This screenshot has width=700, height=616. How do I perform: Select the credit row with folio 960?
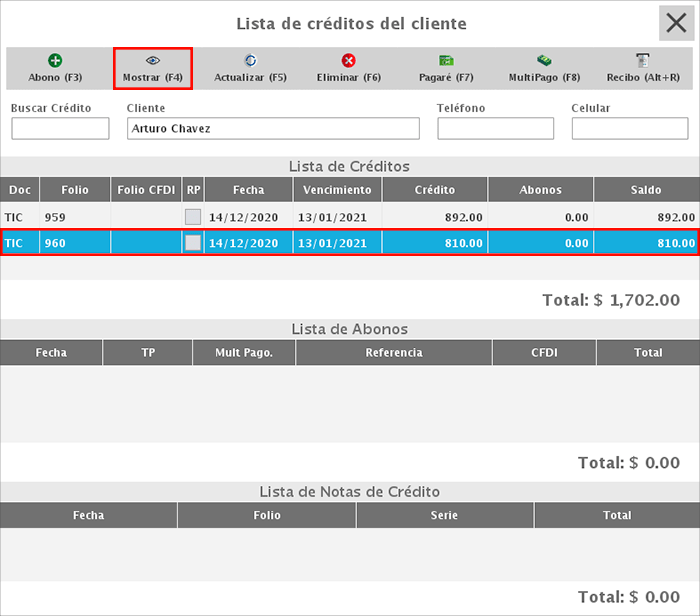pos(350,243)
